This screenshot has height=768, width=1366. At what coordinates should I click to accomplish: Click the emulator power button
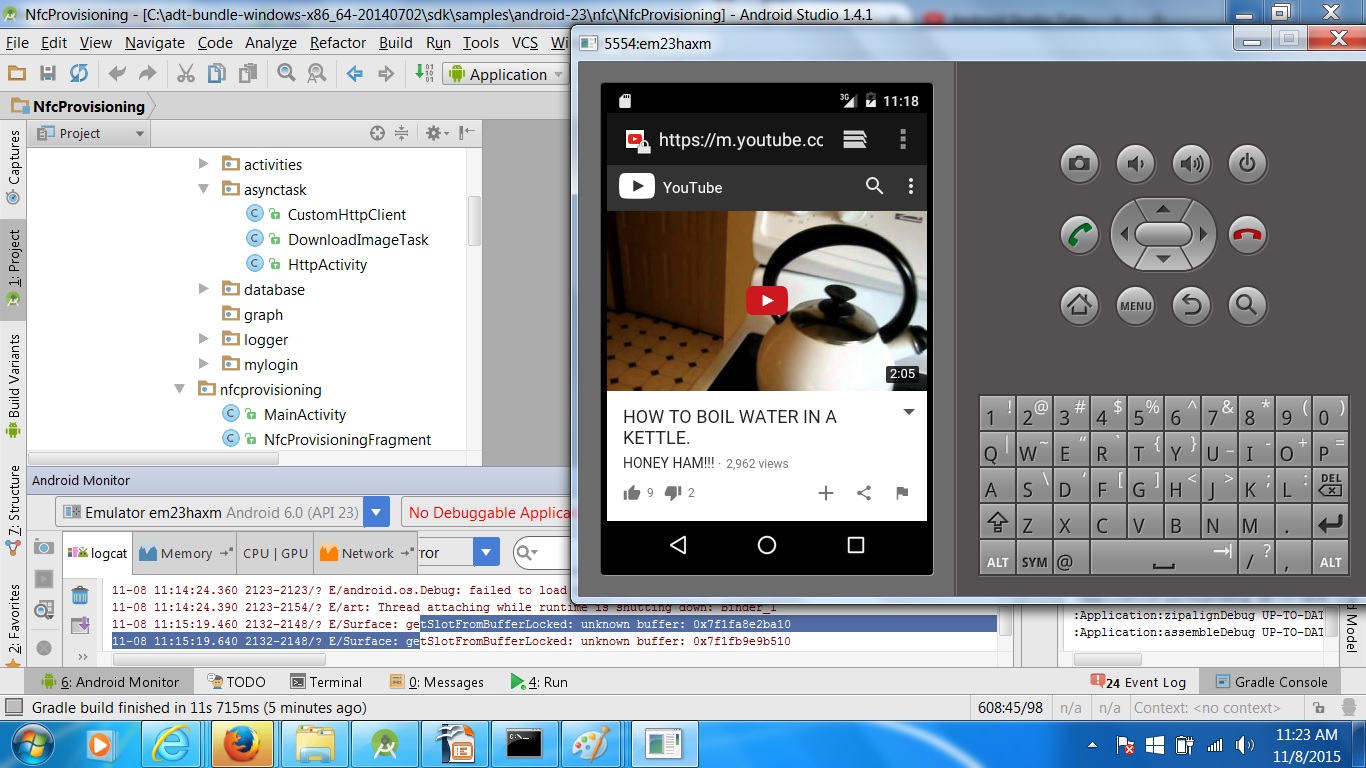tap(1247, 164)
